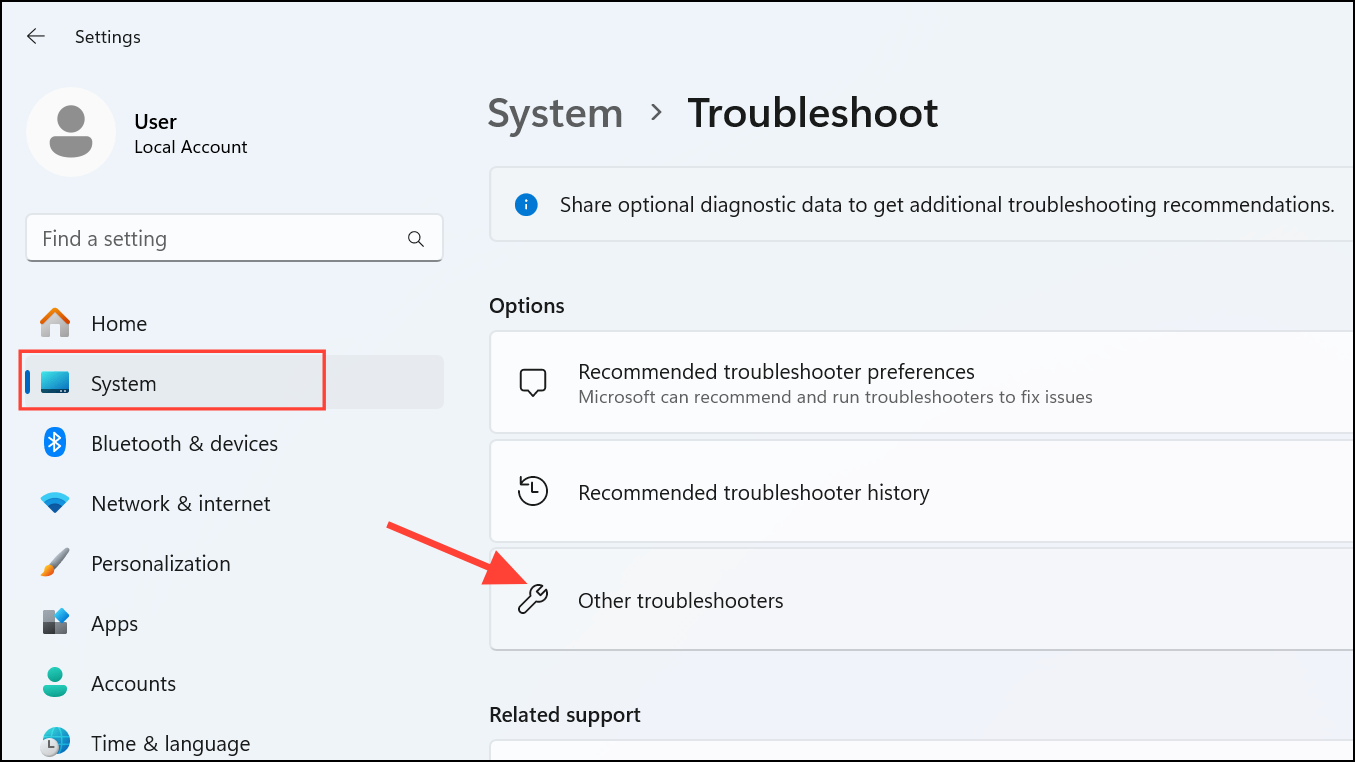Click the Personalization paintbrush icon
This screenshot has width=1355, height=762.
pos(55,563)
